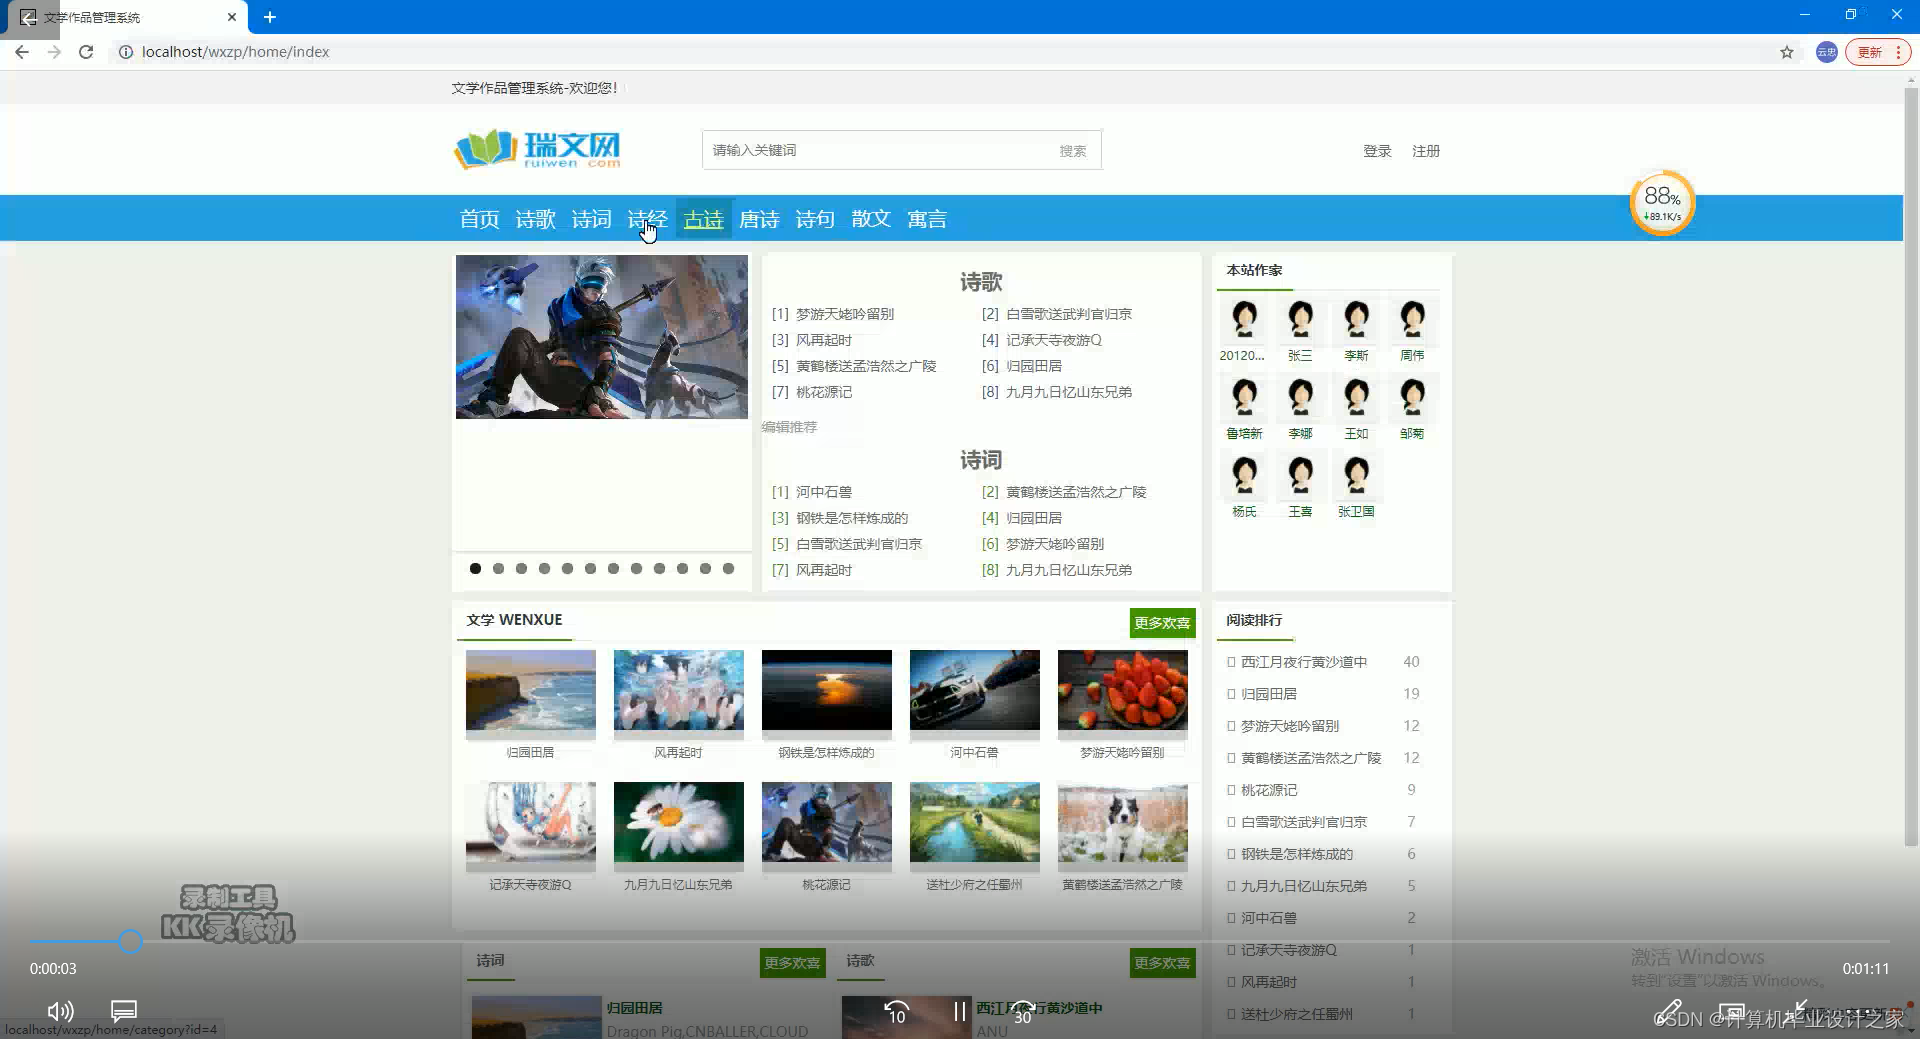Screen dimensions: 1920x1039
Task: Click the playback progress slider handle
Action: [x=131, y=941]
